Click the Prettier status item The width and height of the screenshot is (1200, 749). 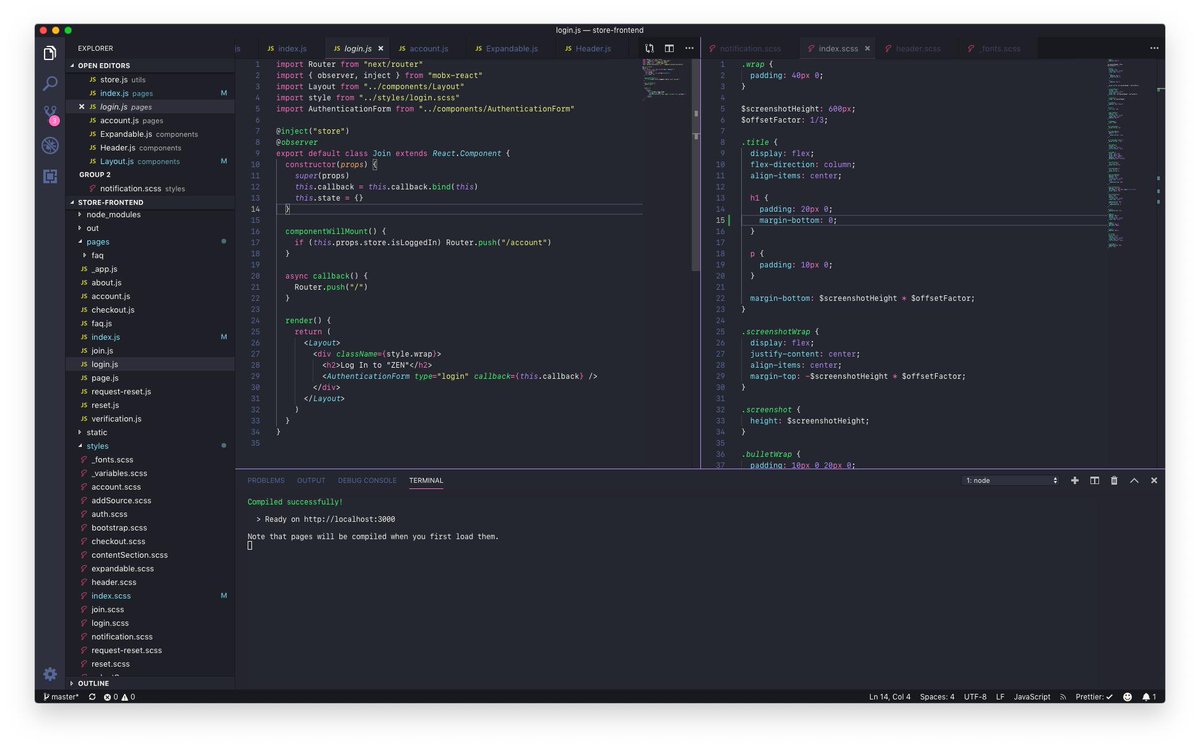(1094, 696)
